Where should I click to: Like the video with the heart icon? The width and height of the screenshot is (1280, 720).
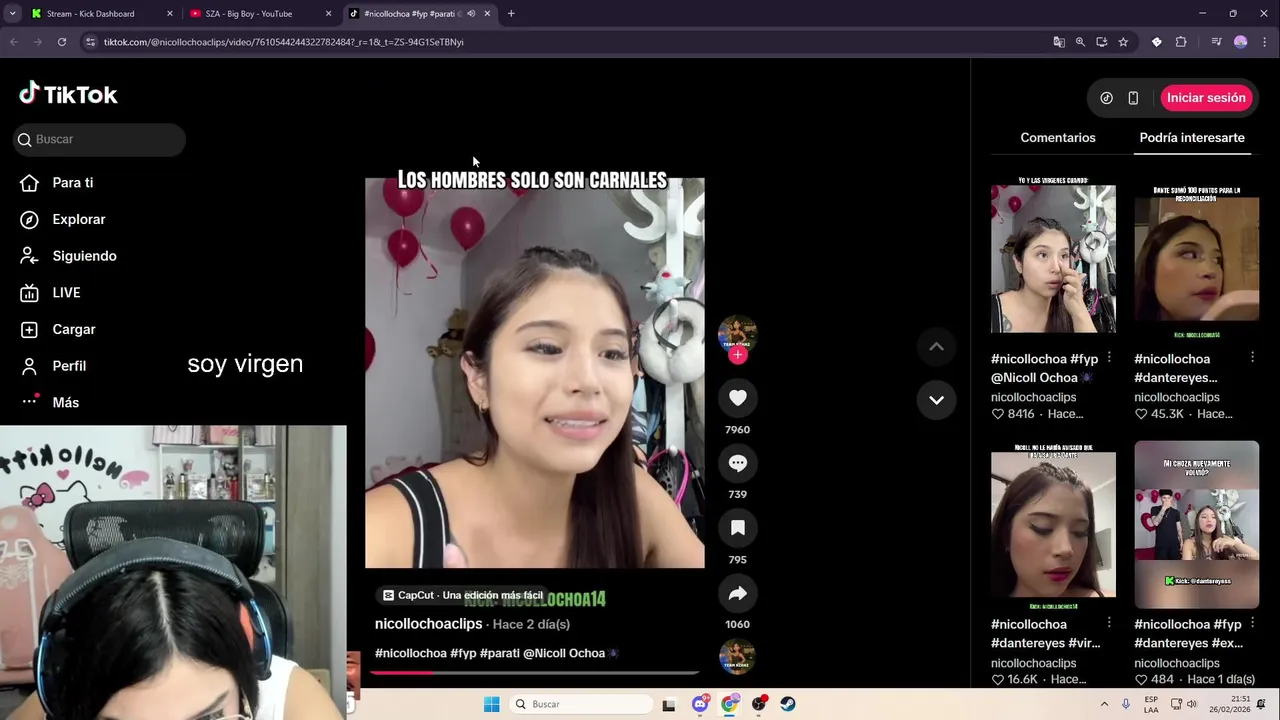coord(738,398)
